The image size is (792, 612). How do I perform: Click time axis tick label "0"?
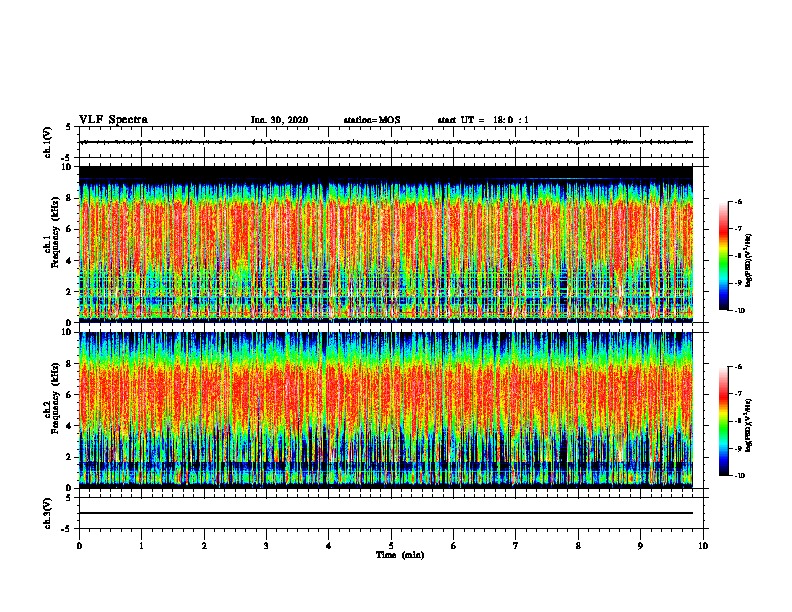(79, 546)
